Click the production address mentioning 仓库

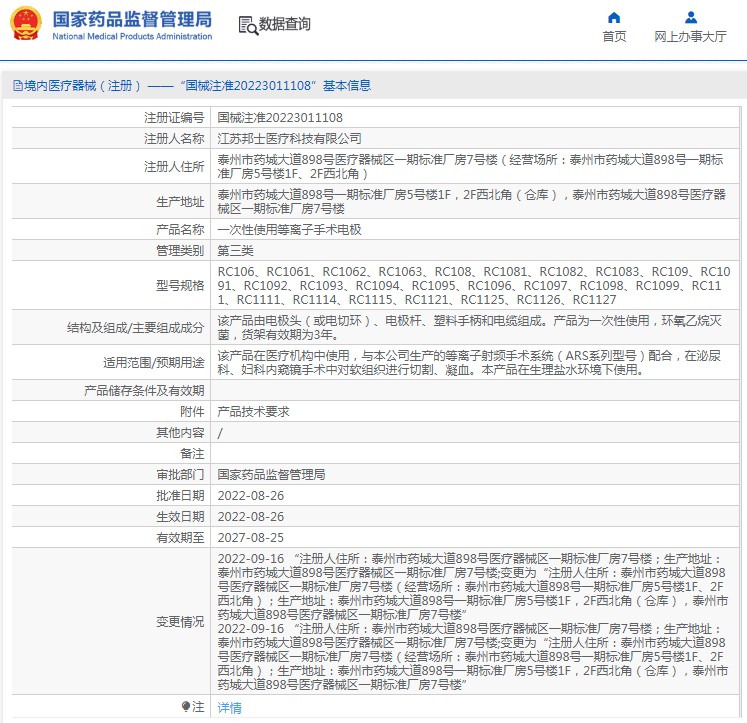tap(472, 202)
